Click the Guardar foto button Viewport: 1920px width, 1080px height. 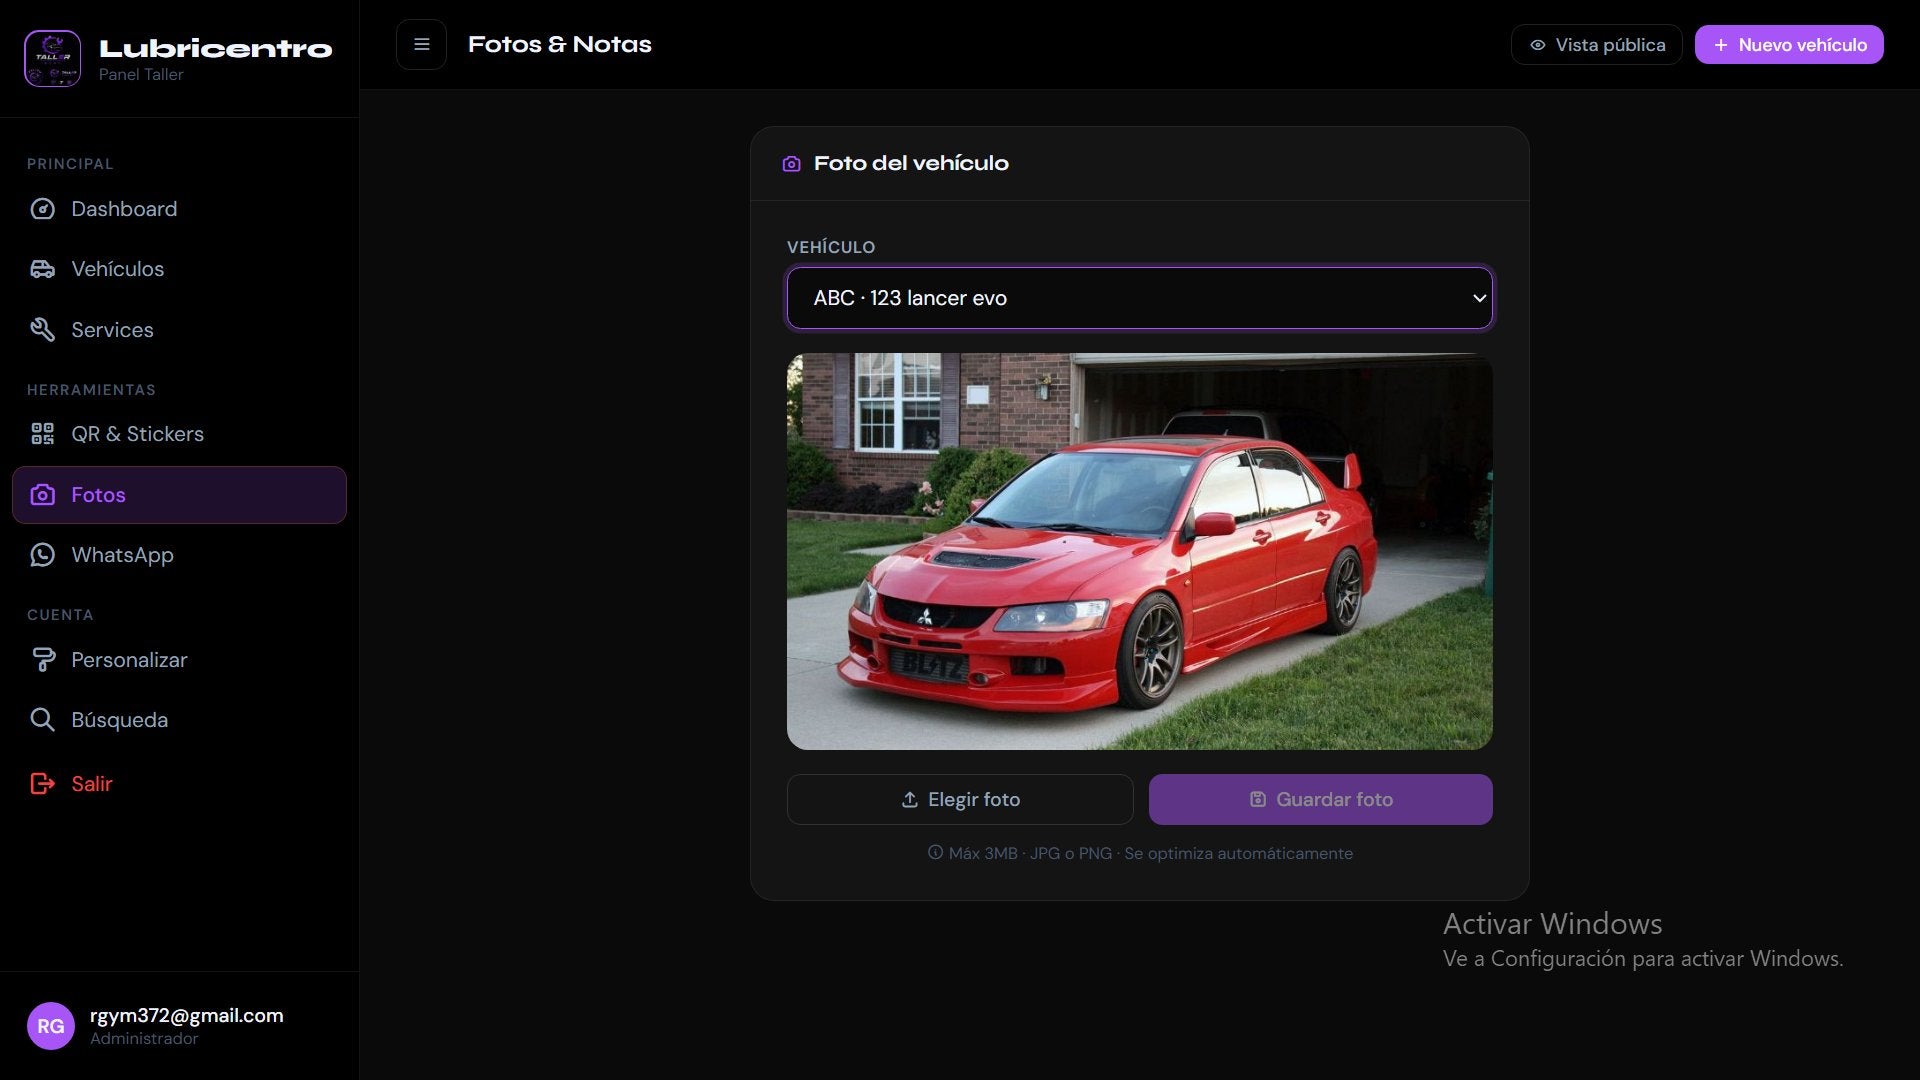(1320, 800)
